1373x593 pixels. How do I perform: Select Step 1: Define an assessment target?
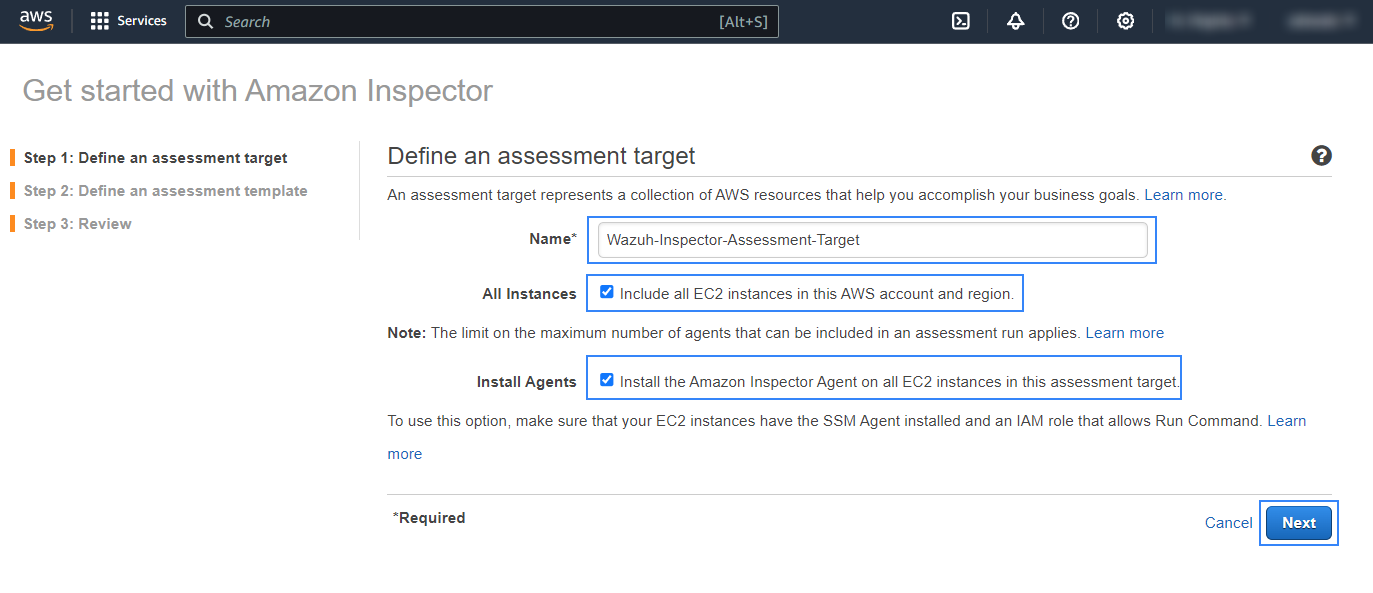(155, 158)
